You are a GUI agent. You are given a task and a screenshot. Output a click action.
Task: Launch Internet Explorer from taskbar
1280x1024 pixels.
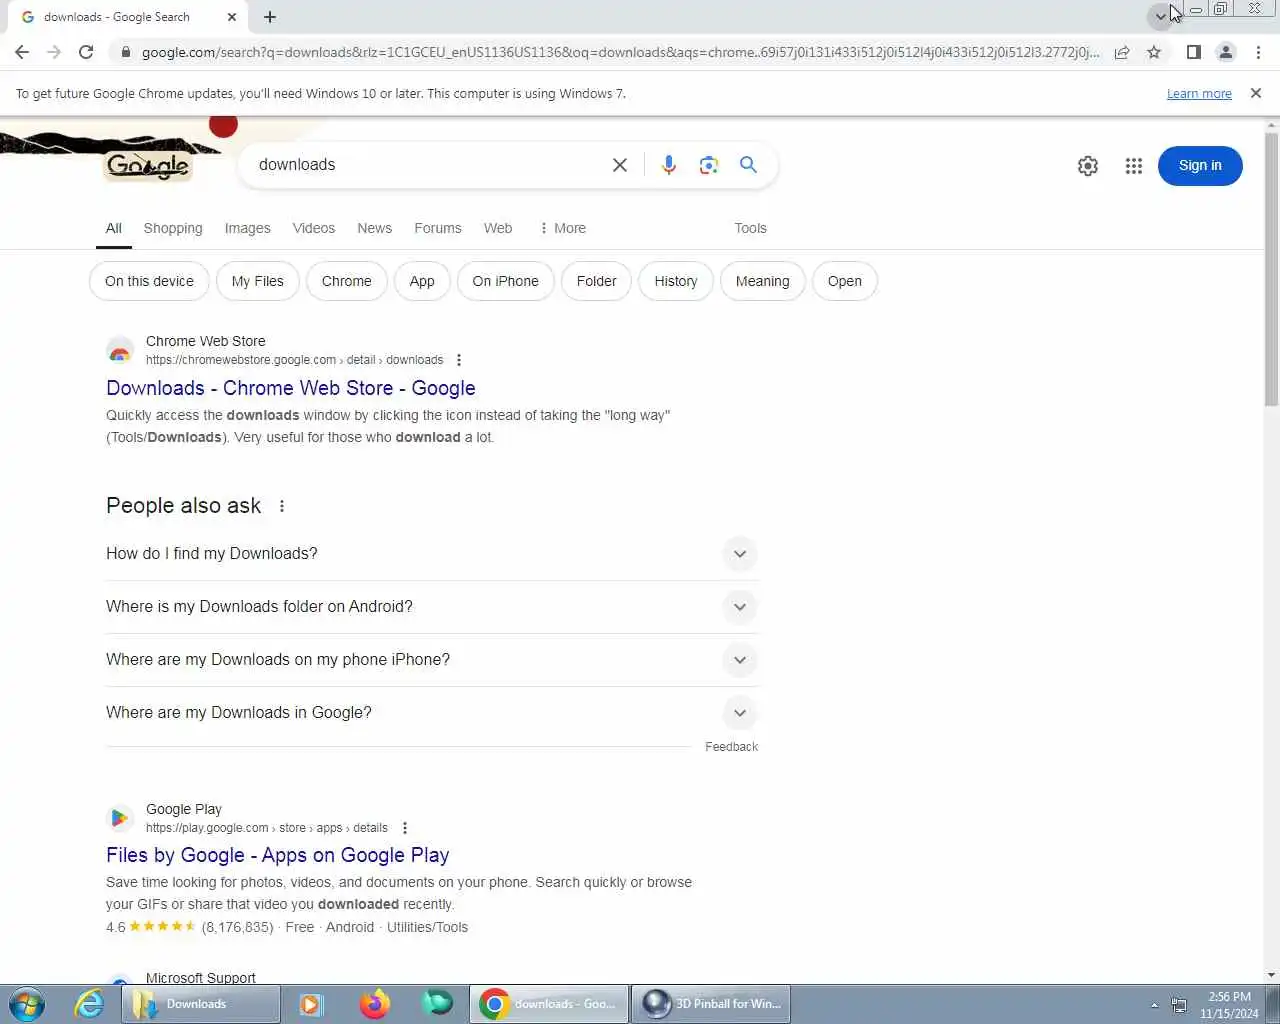pos(89,1003)
